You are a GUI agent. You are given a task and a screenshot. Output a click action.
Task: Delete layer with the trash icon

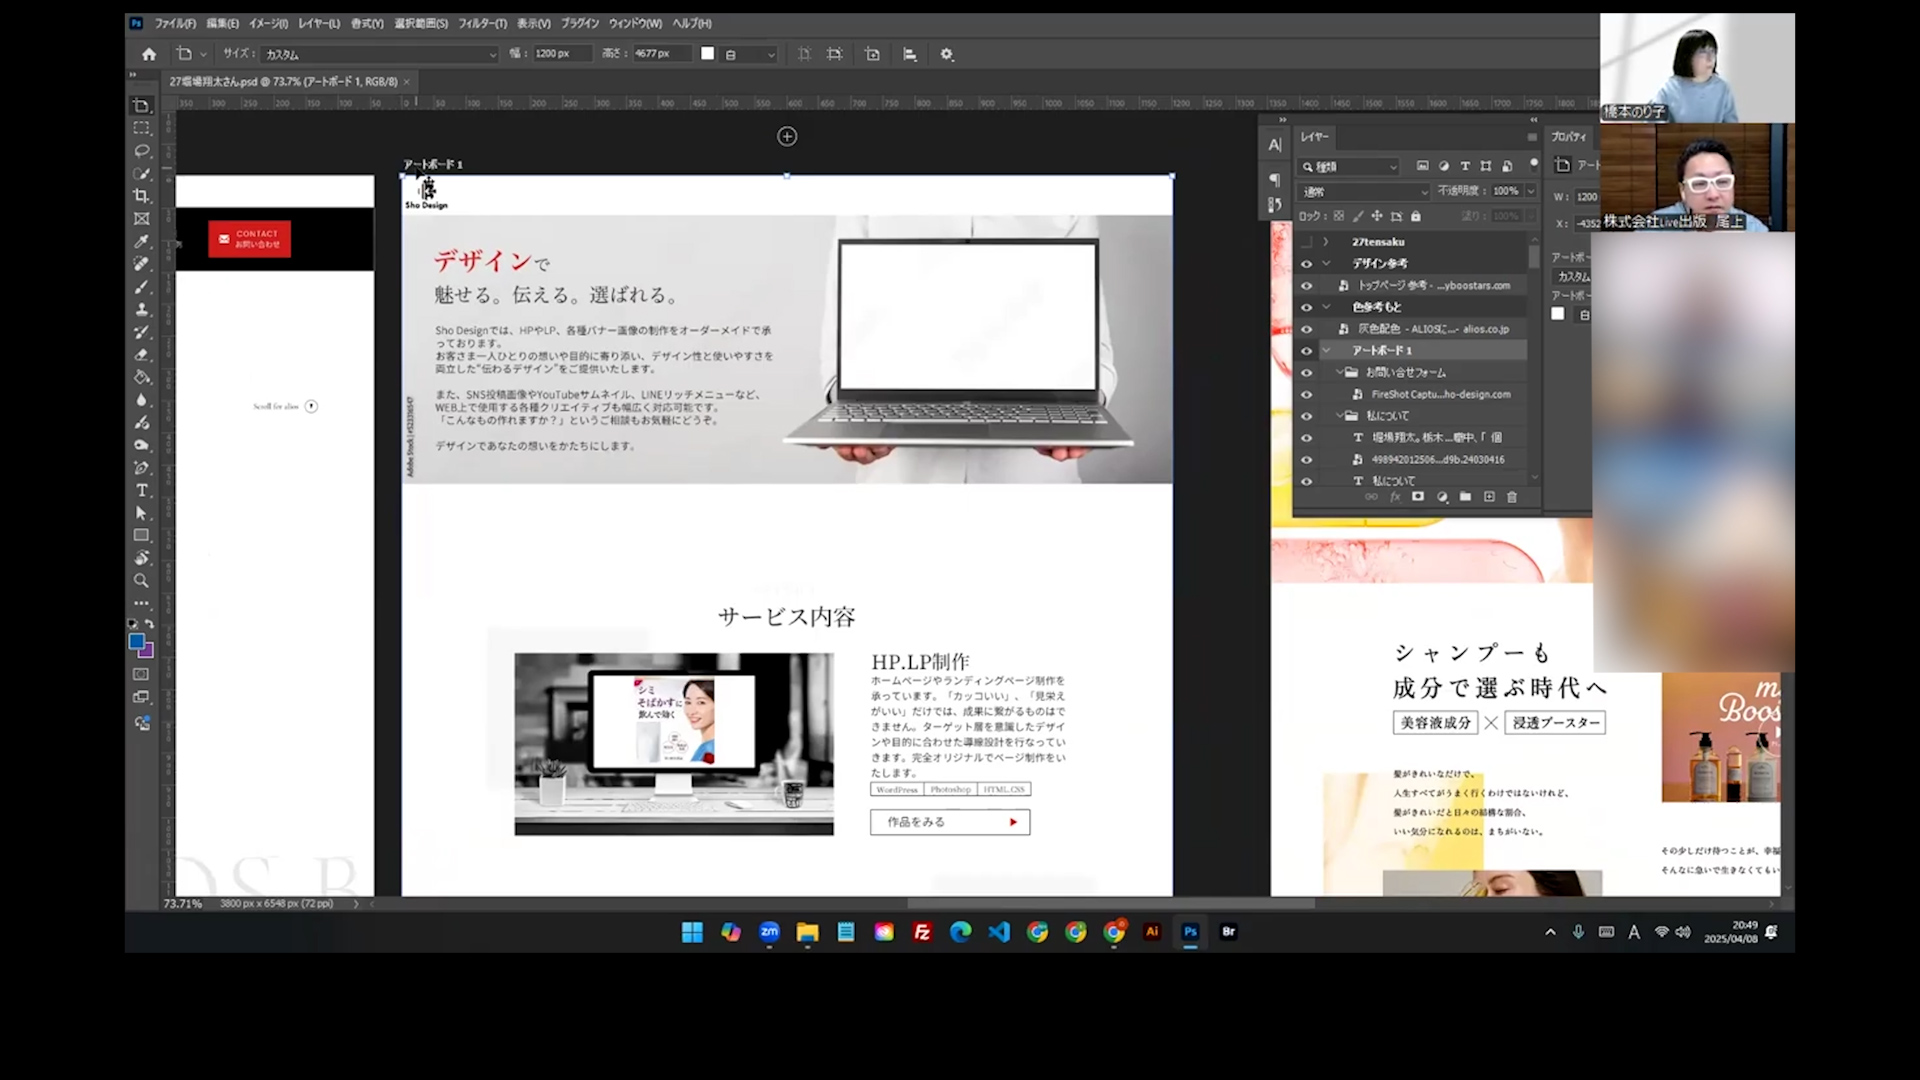pos(1512,497)
